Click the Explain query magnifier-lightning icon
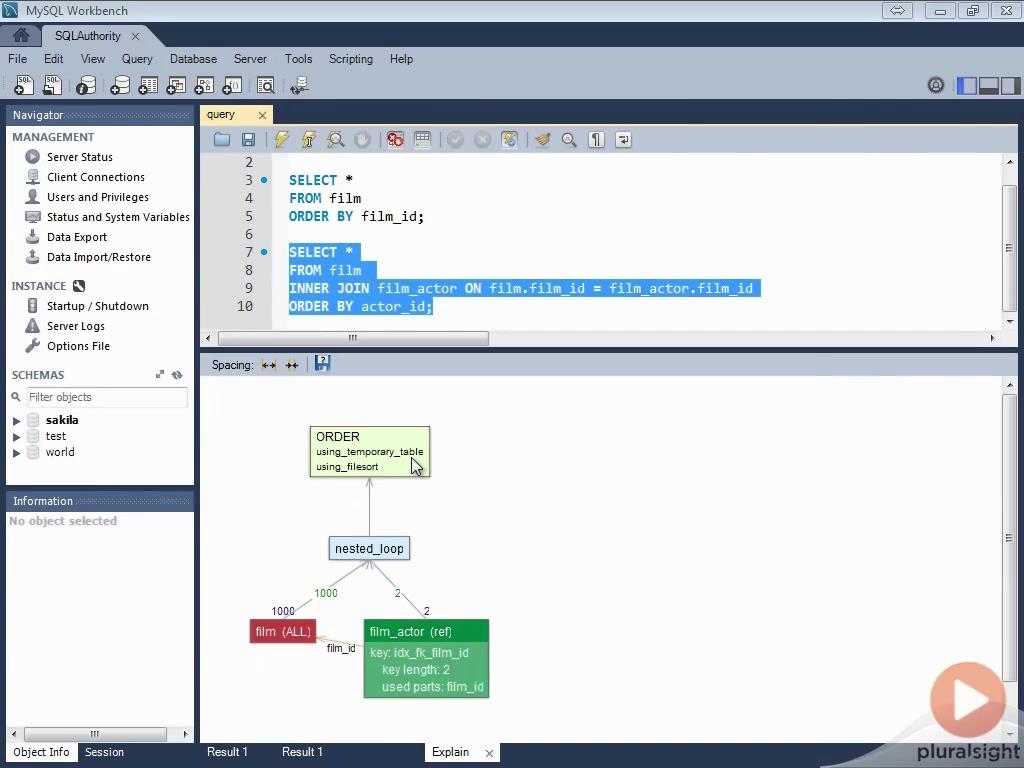 [x=336, y=140]
